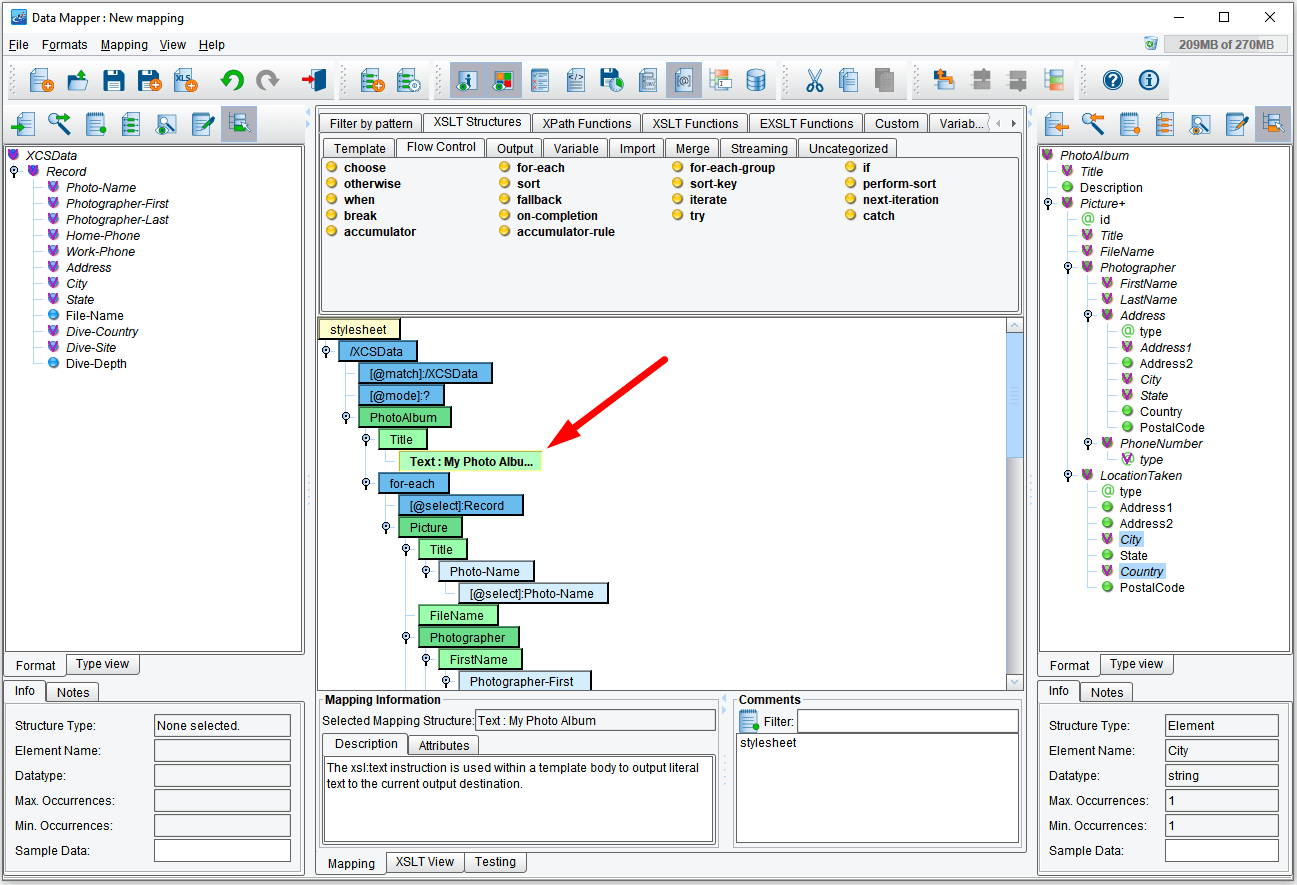Viewport: 1297px width, 885px height.
Task: Click the question mark help icon
Action: pyautogui.click(x=1113, y=81)
